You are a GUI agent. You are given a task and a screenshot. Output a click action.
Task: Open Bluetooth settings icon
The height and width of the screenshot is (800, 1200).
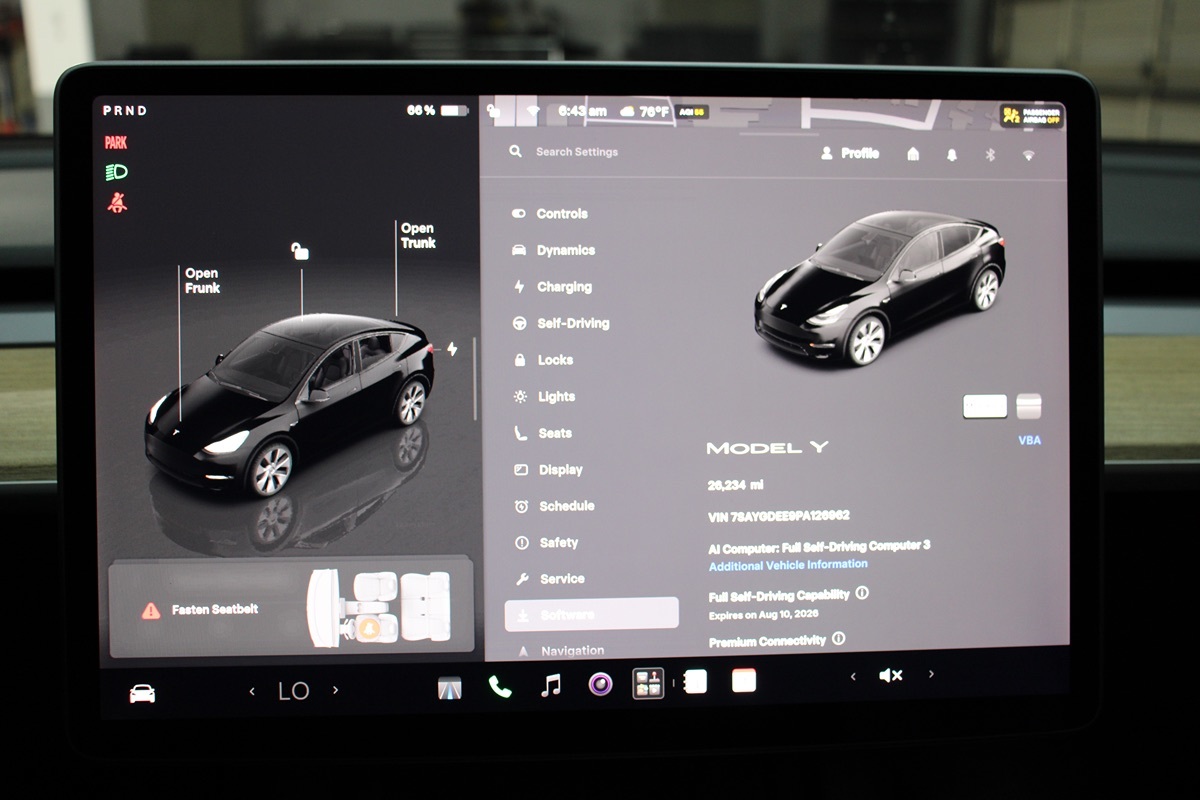coord(991,155)
